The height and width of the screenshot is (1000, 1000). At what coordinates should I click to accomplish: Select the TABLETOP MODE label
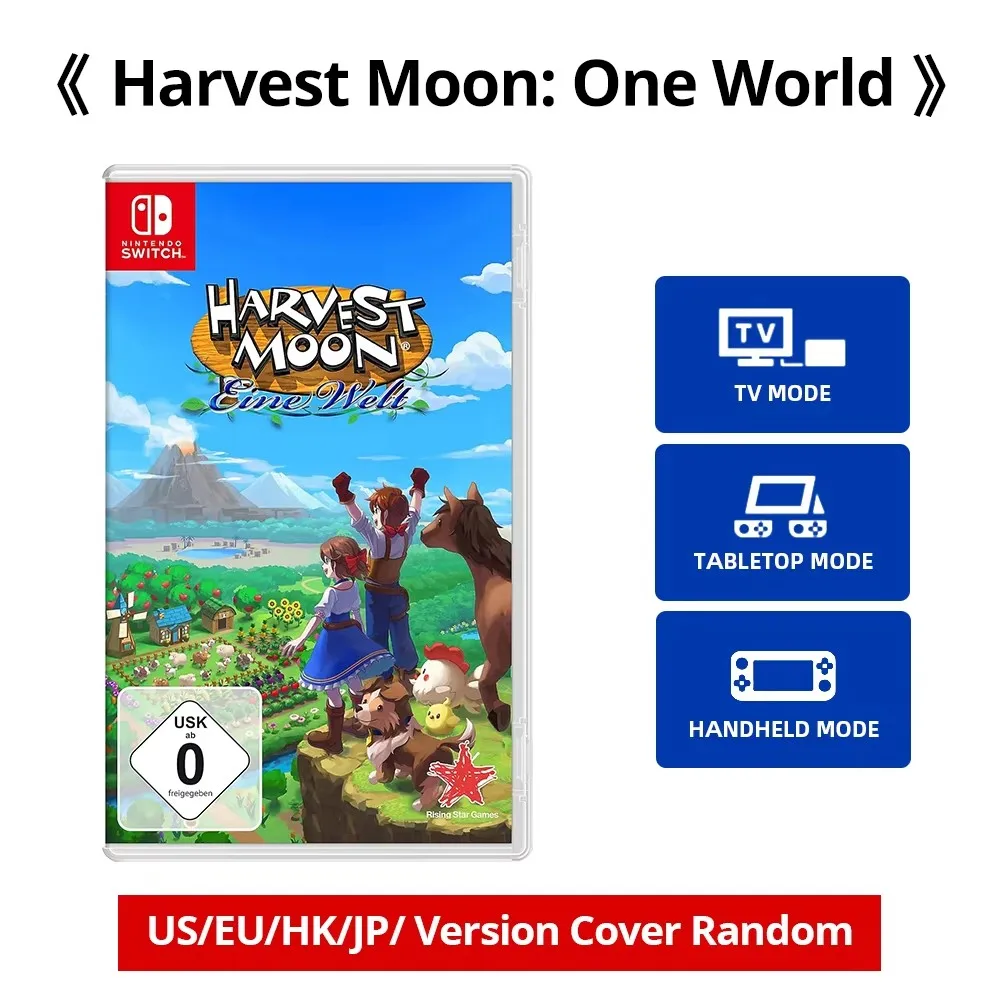[x=783, y=561]
